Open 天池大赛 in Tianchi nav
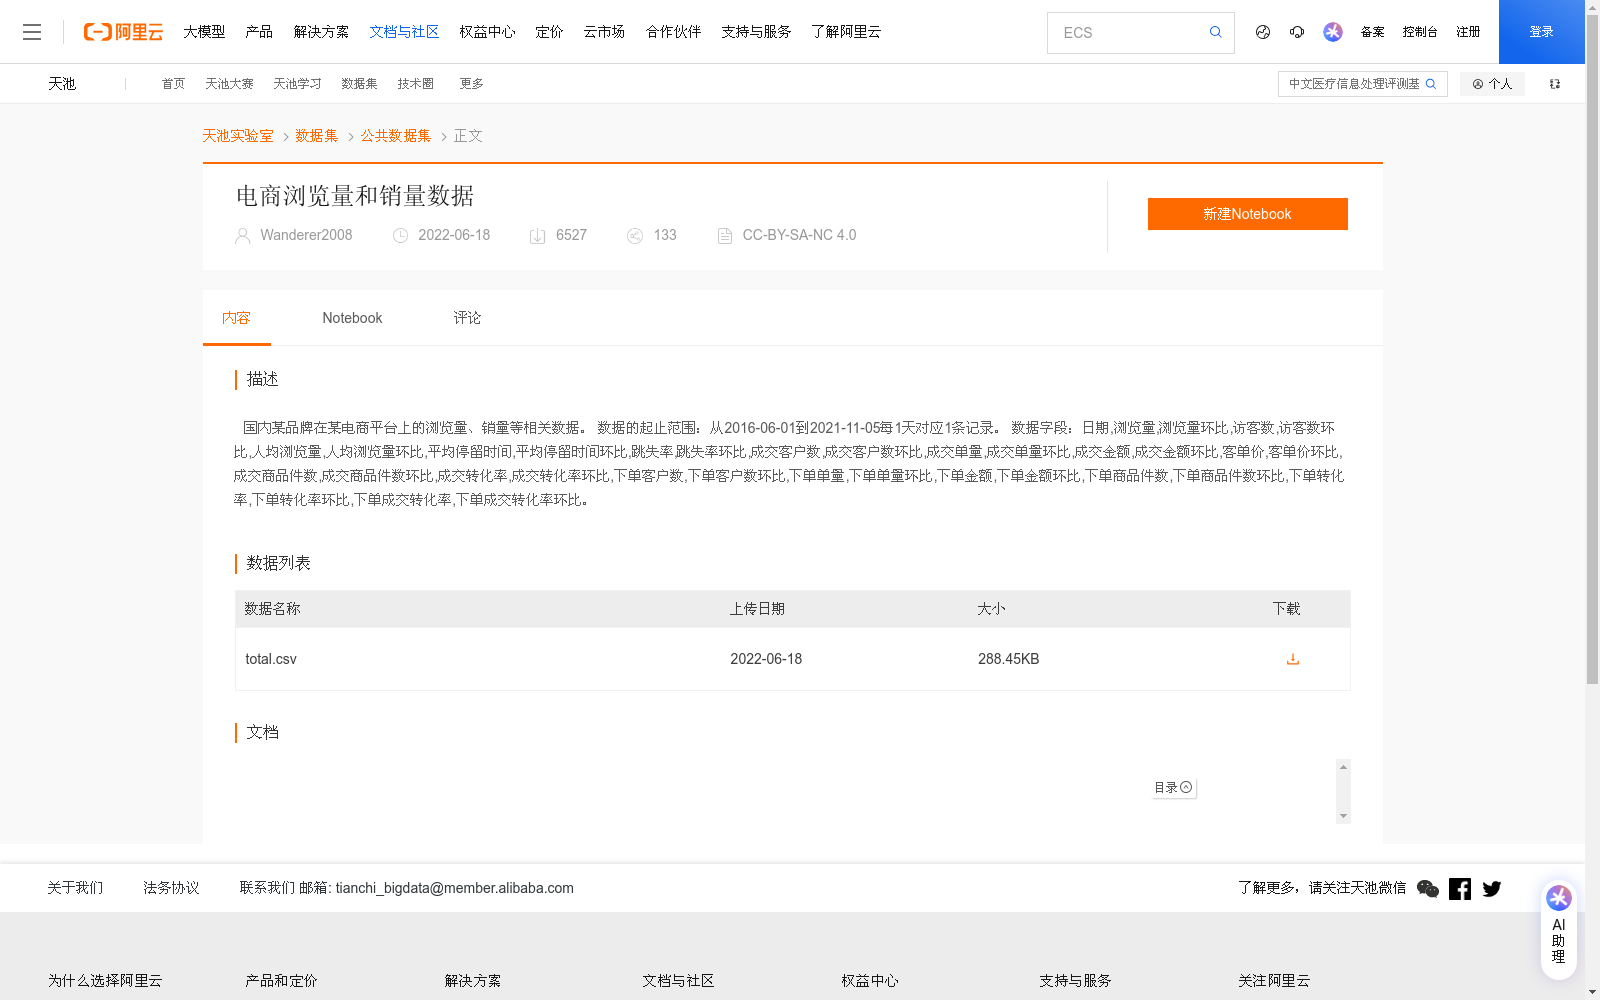1600x1000 pixels. pyautogui.click(x=229, y=84)
